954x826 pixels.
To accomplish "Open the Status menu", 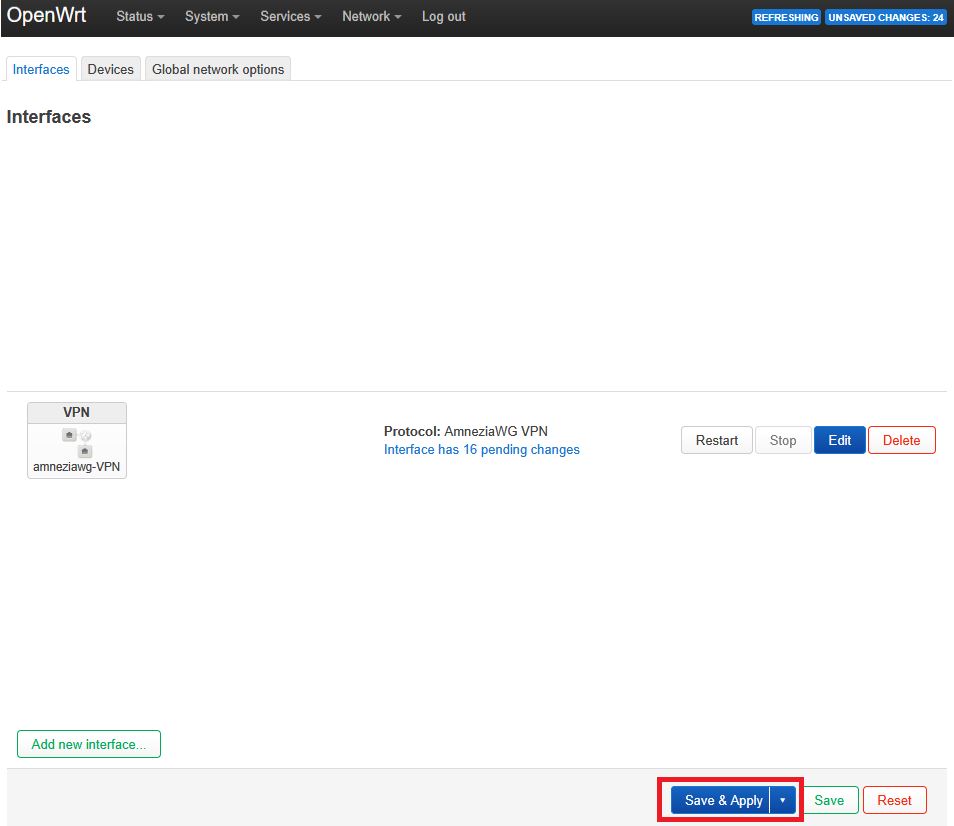I will pyautogui.click(x=140, y=17).
